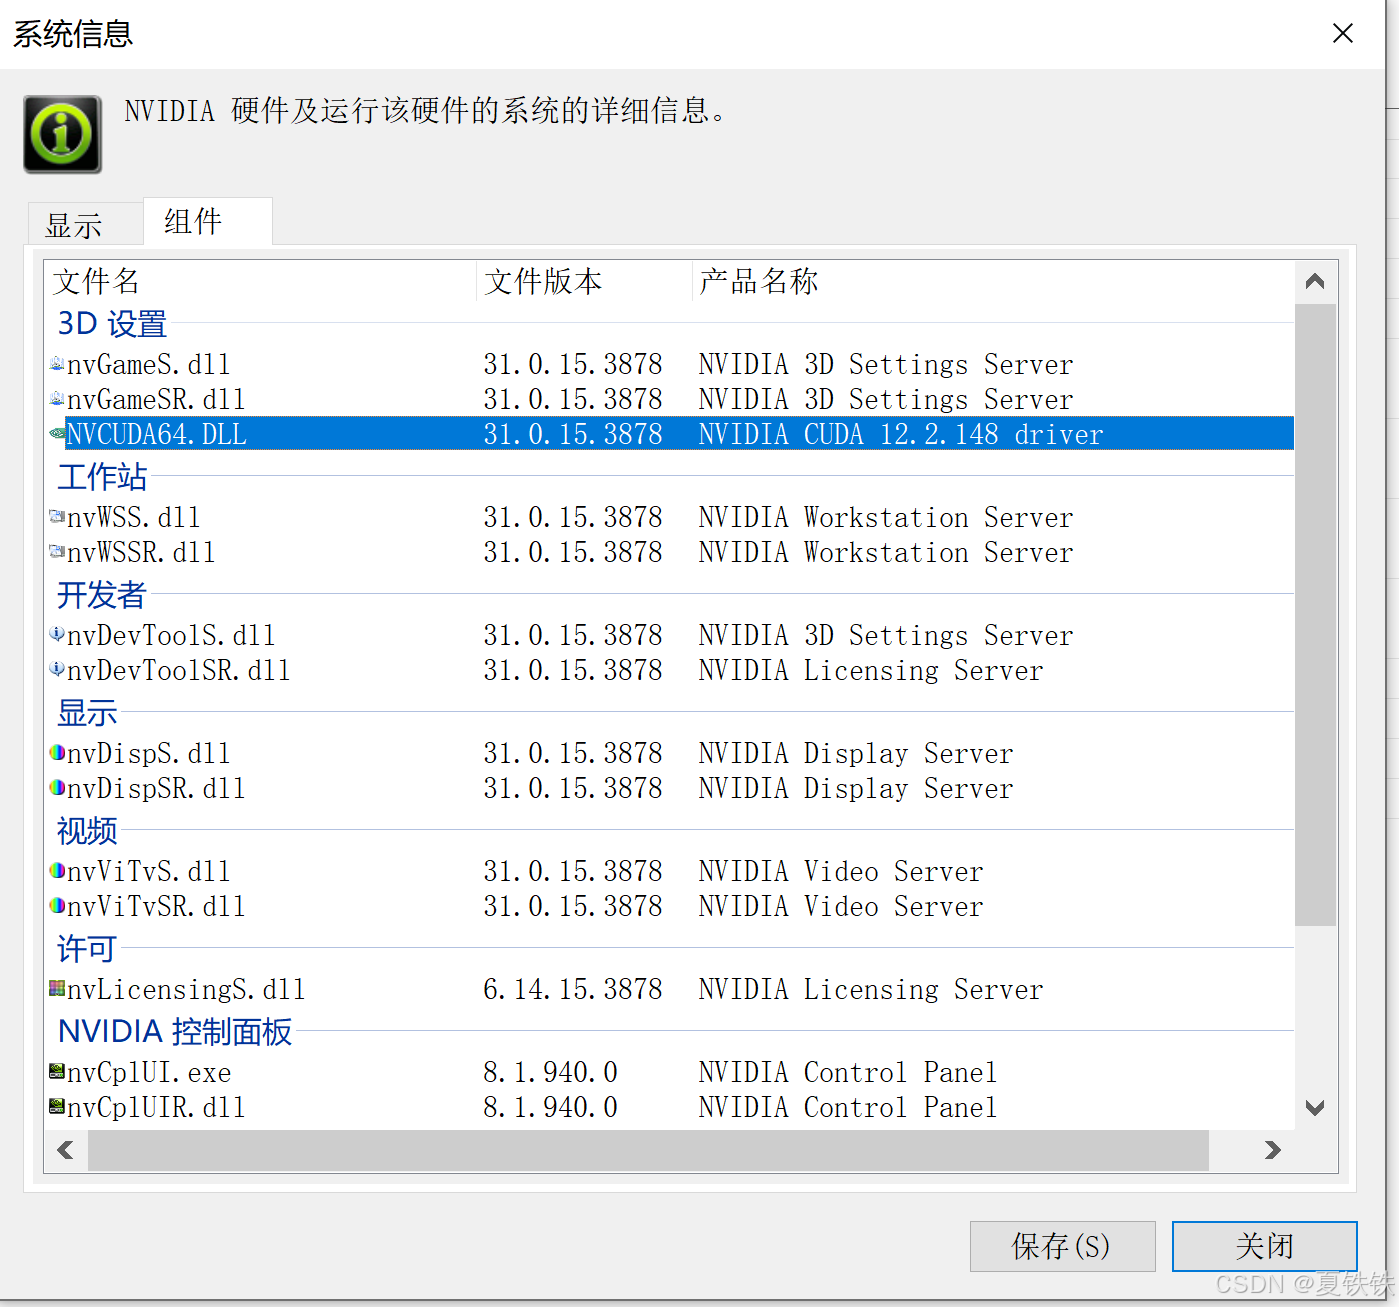Click the horizontal scrollbar thumb
The width and height of the screenshot is (1399, 1307).
coord(648,1150)
